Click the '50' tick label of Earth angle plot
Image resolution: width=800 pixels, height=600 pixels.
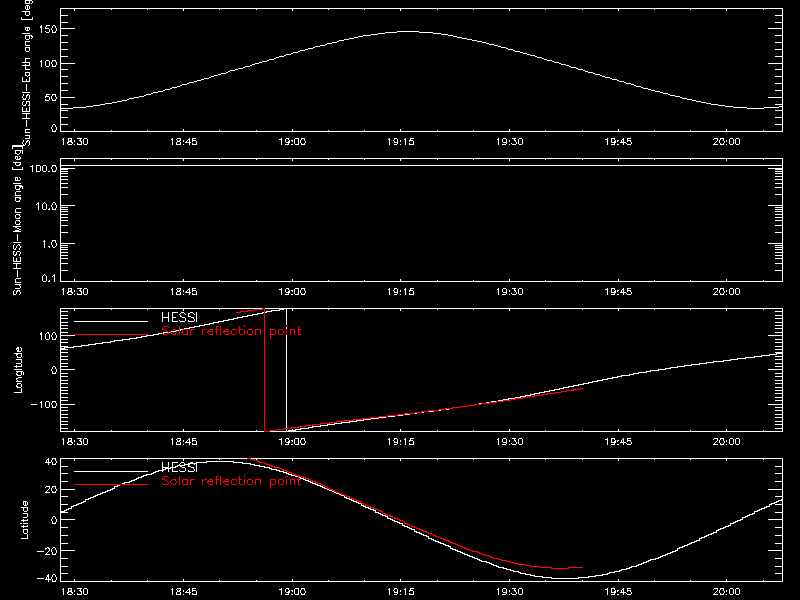(51, 97)
